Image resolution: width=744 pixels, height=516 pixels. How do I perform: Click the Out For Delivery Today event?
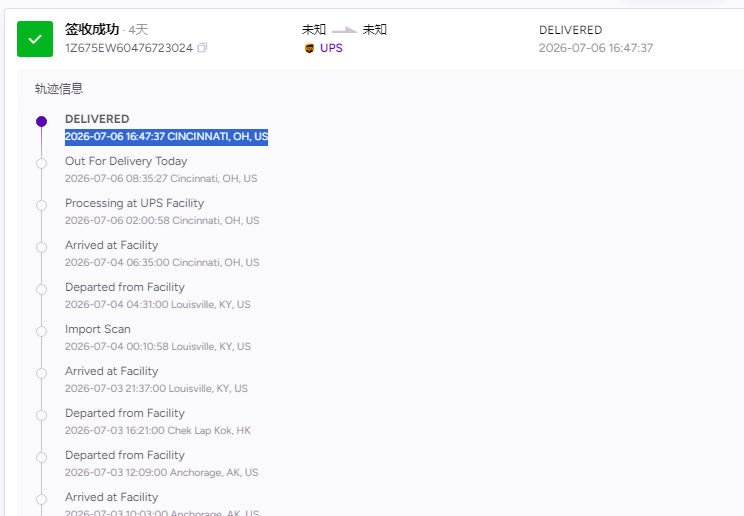click(126, 161)
